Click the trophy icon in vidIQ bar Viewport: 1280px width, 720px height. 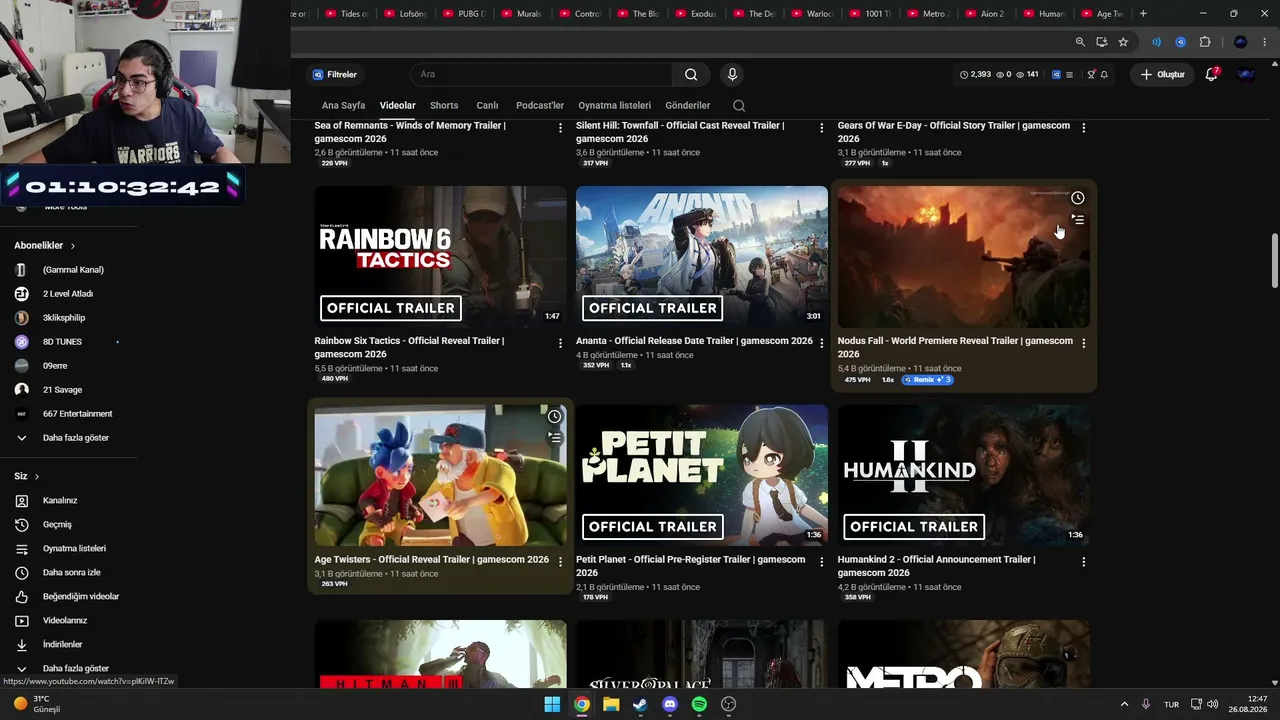coord(1091,75)
